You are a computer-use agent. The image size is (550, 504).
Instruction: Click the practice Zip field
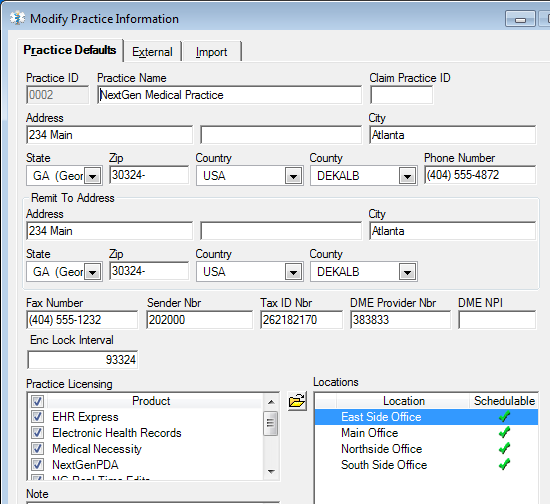(x=149, y=175)
